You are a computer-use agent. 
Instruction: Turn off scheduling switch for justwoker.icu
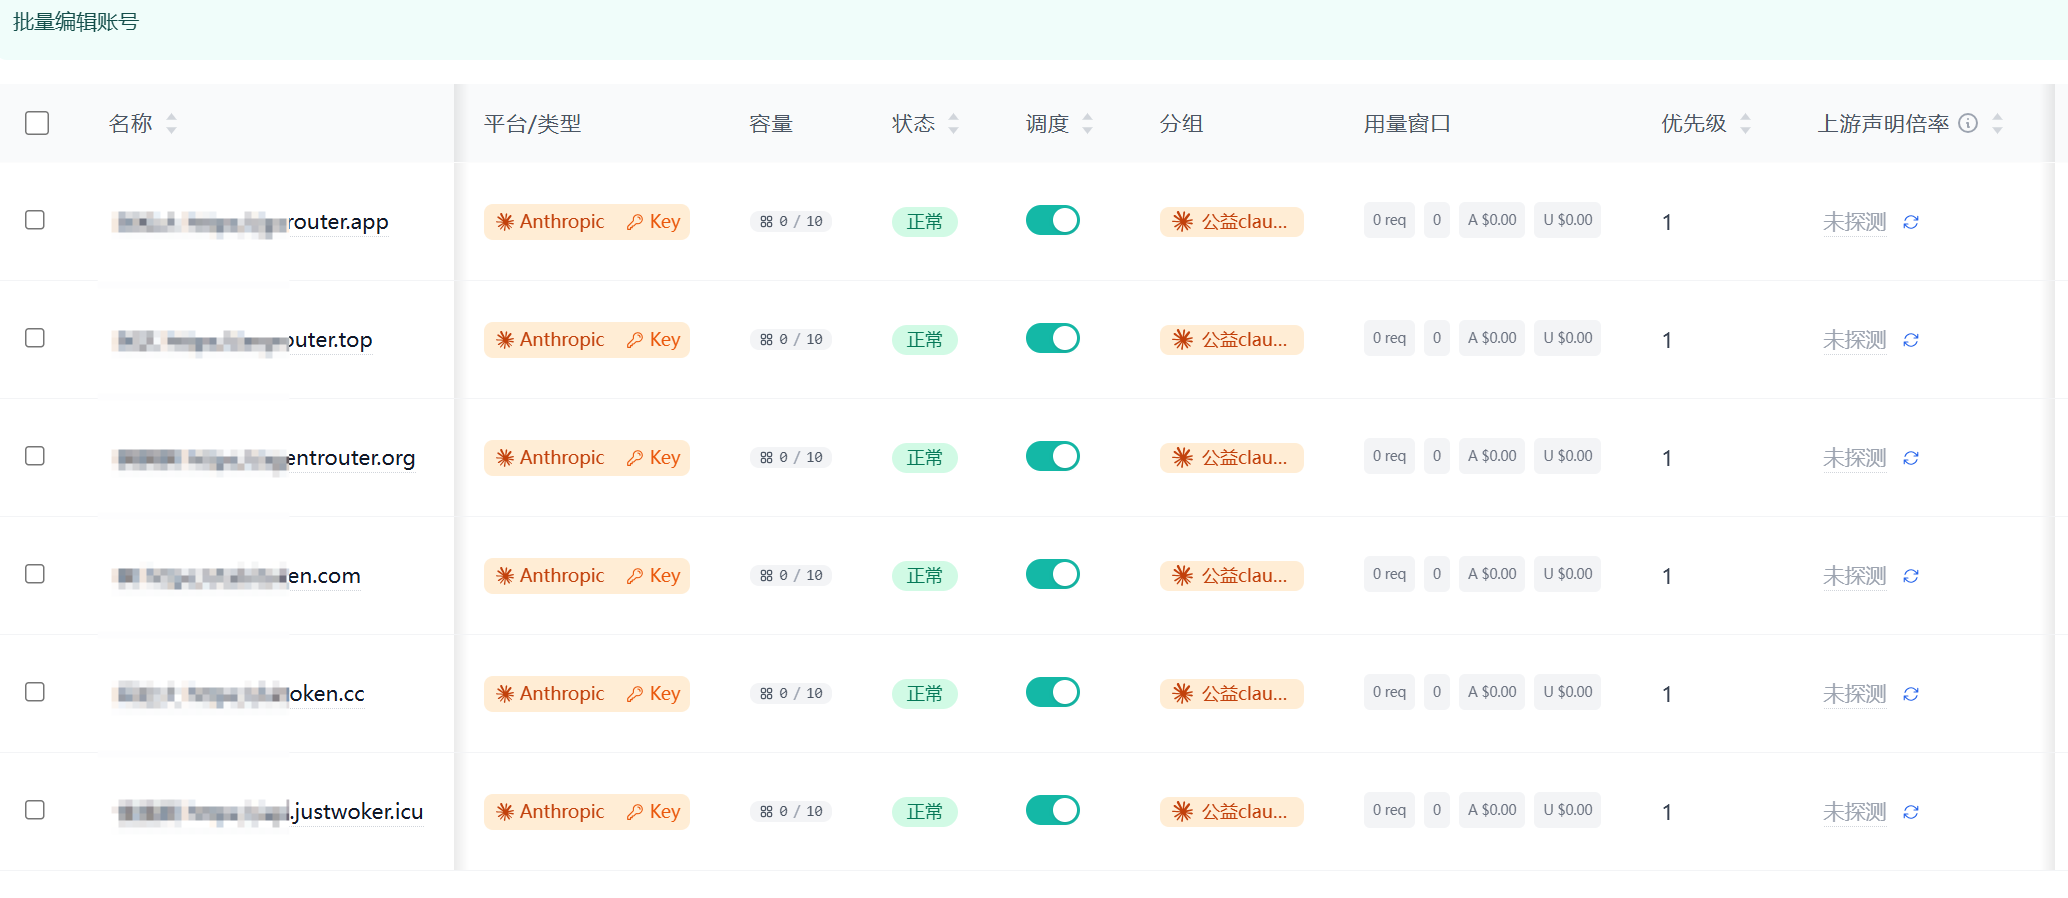[x=1052, y=810]
